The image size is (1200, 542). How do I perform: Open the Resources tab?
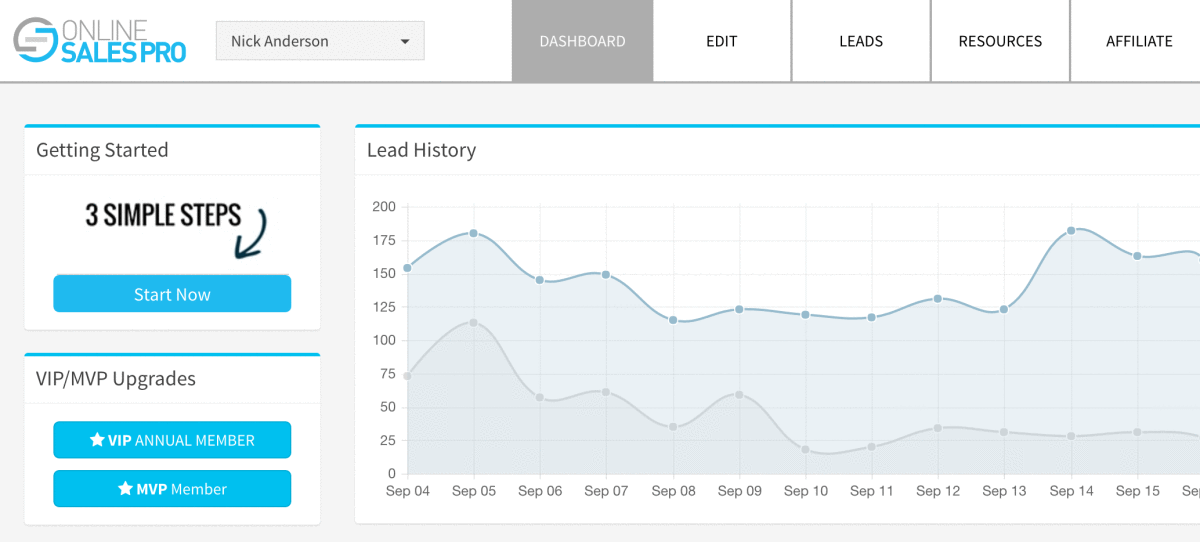(x=1000, y=41)
